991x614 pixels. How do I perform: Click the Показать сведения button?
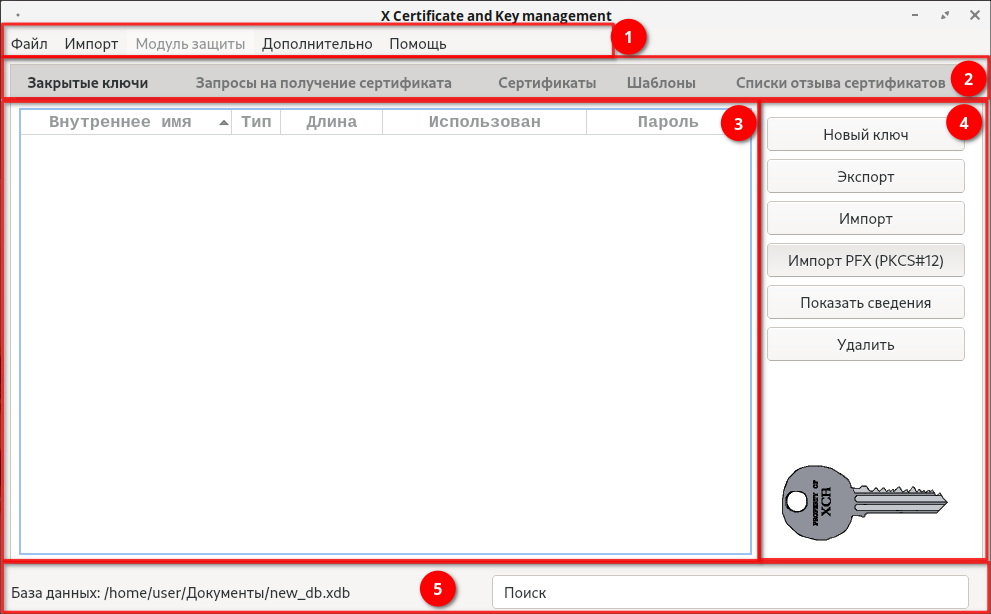(x=865, y=302)
